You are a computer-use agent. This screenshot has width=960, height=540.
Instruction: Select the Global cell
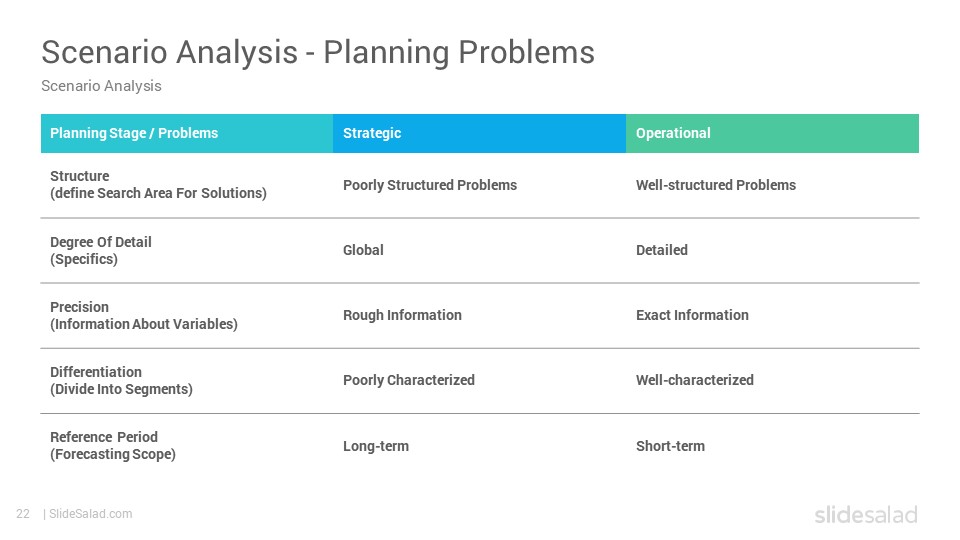pyautogui.click(x=363, y=250)
